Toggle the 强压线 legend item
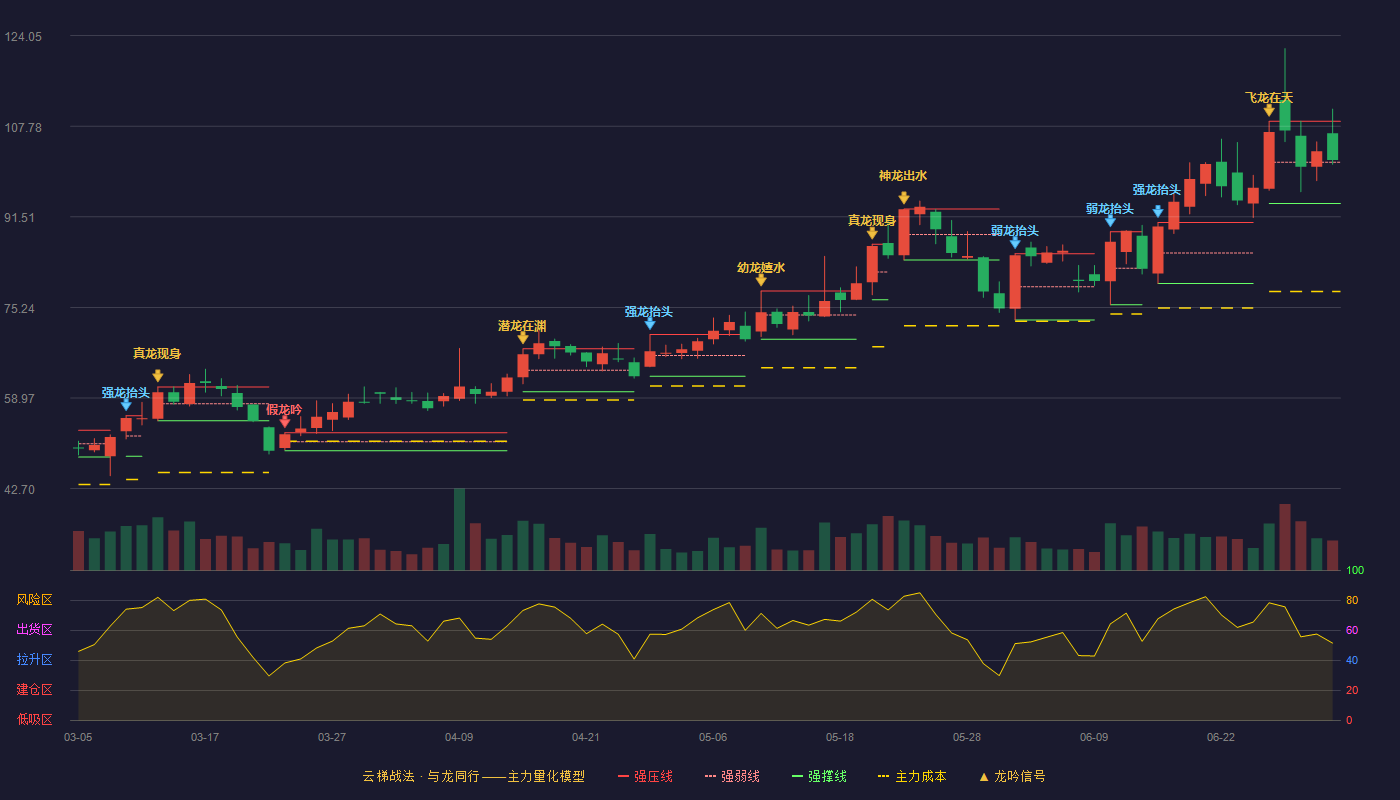Image resolution: width=1400 pixels, height=800 pixels. (645, 776)
